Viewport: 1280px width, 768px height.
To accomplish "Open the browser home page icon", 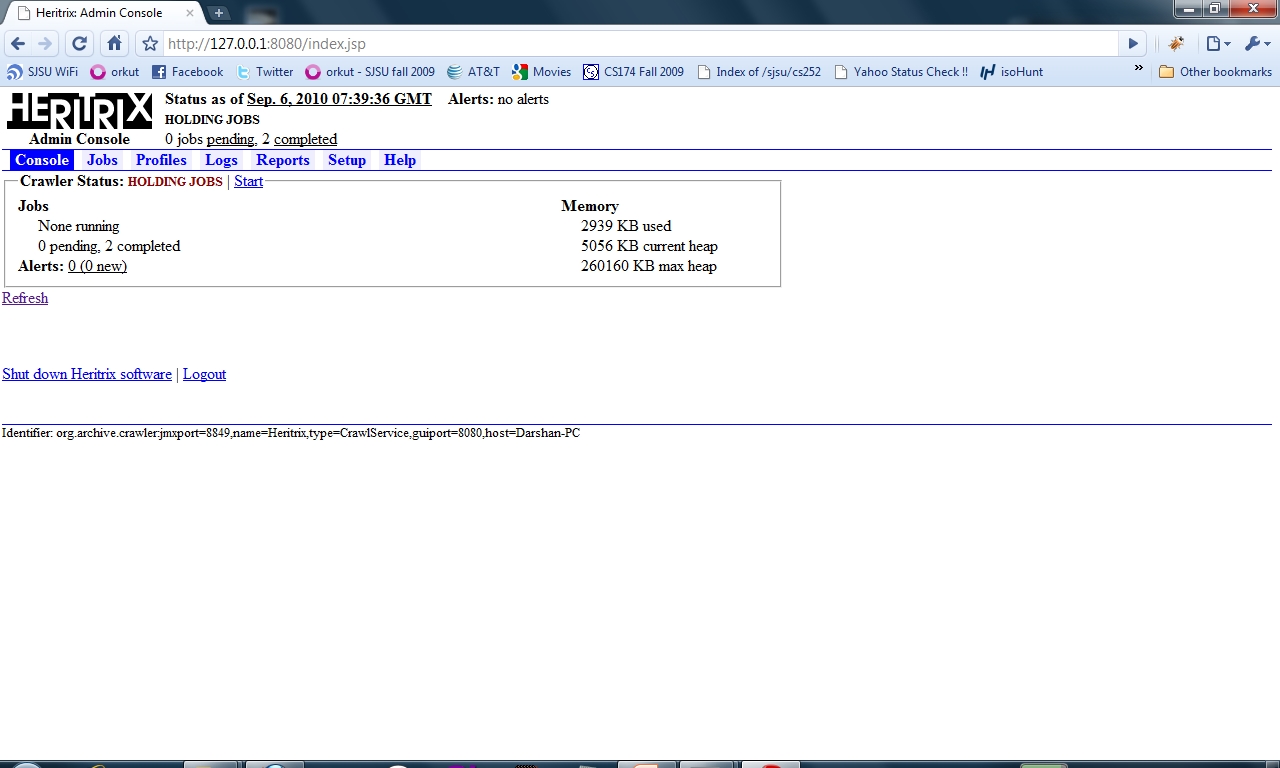I will click(x=115, y=44).
